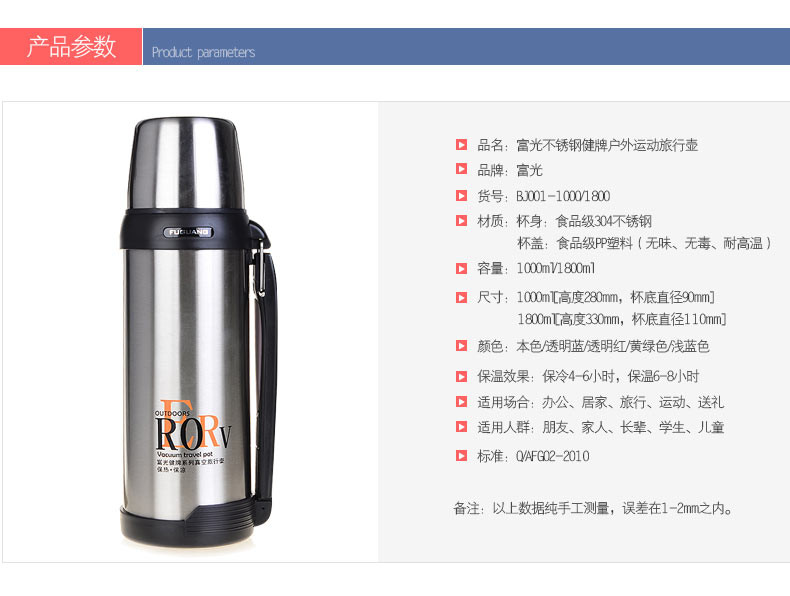Click the item number BJ001-1000/1800

point(563,196)
